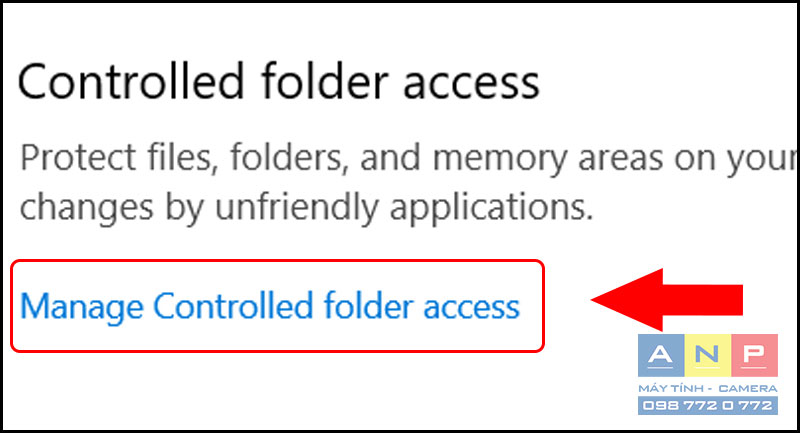
Task: Click the word 'folder' in the heading
Action: (x=325, y=81)
